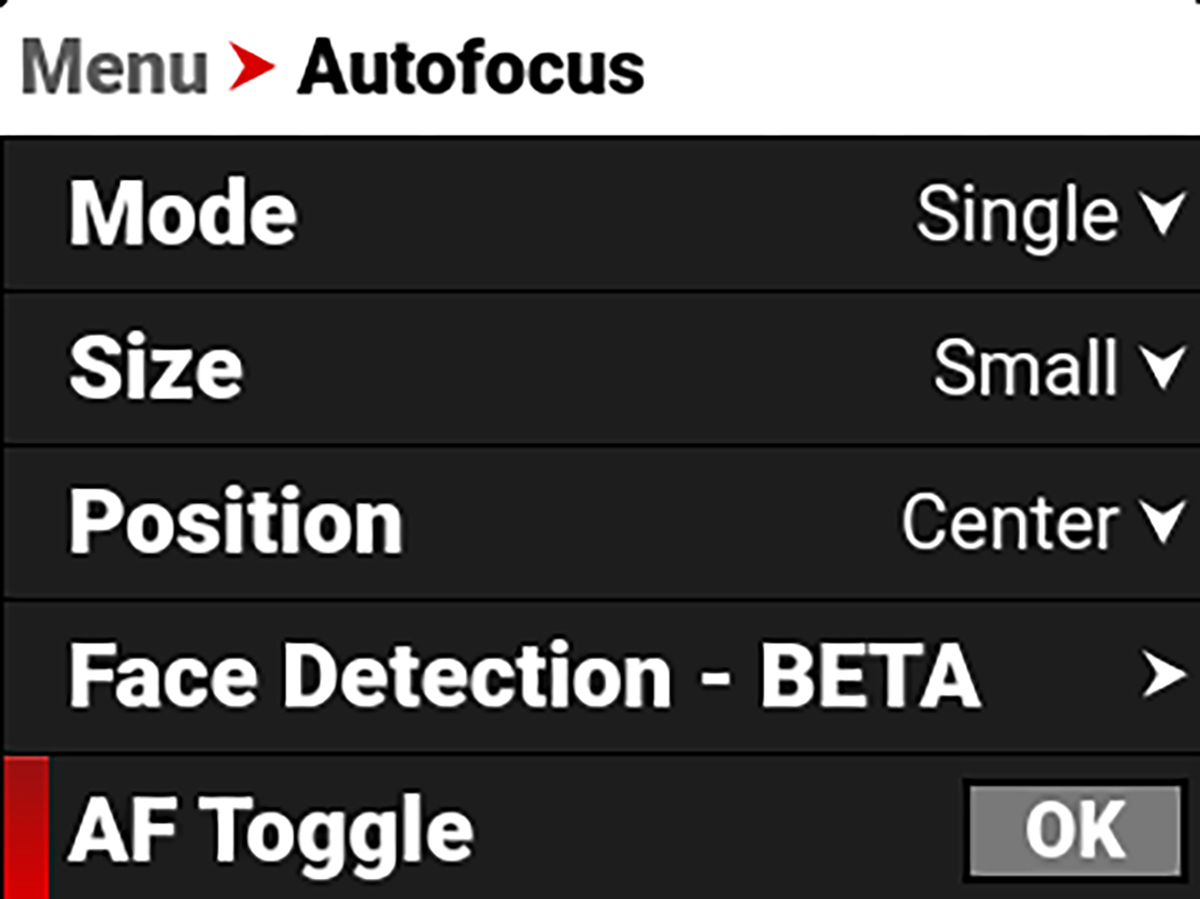Select the Size settings row
Viewport: 1200px width, 899px height.
point(155,368)
